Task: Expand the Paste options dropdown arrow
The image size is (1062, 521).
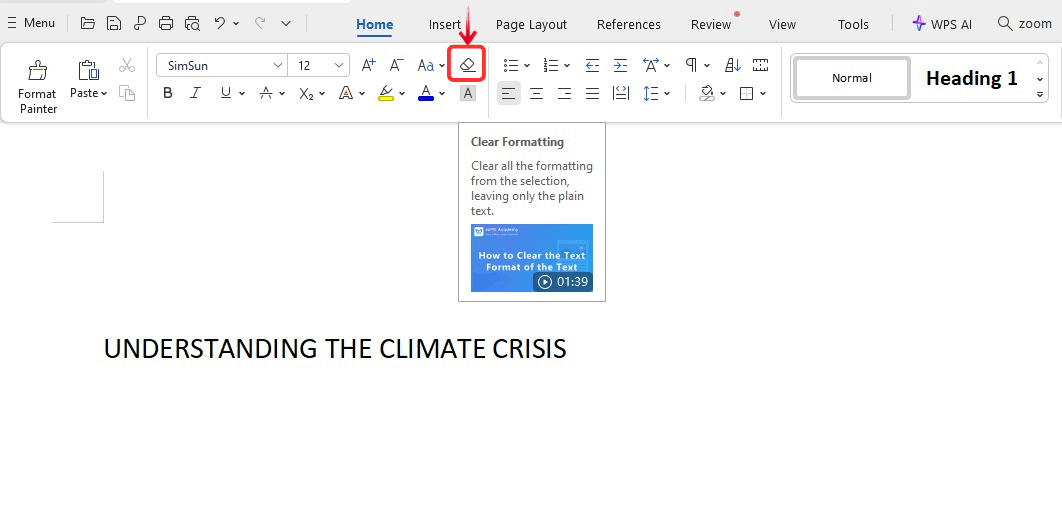Action: 104,93
